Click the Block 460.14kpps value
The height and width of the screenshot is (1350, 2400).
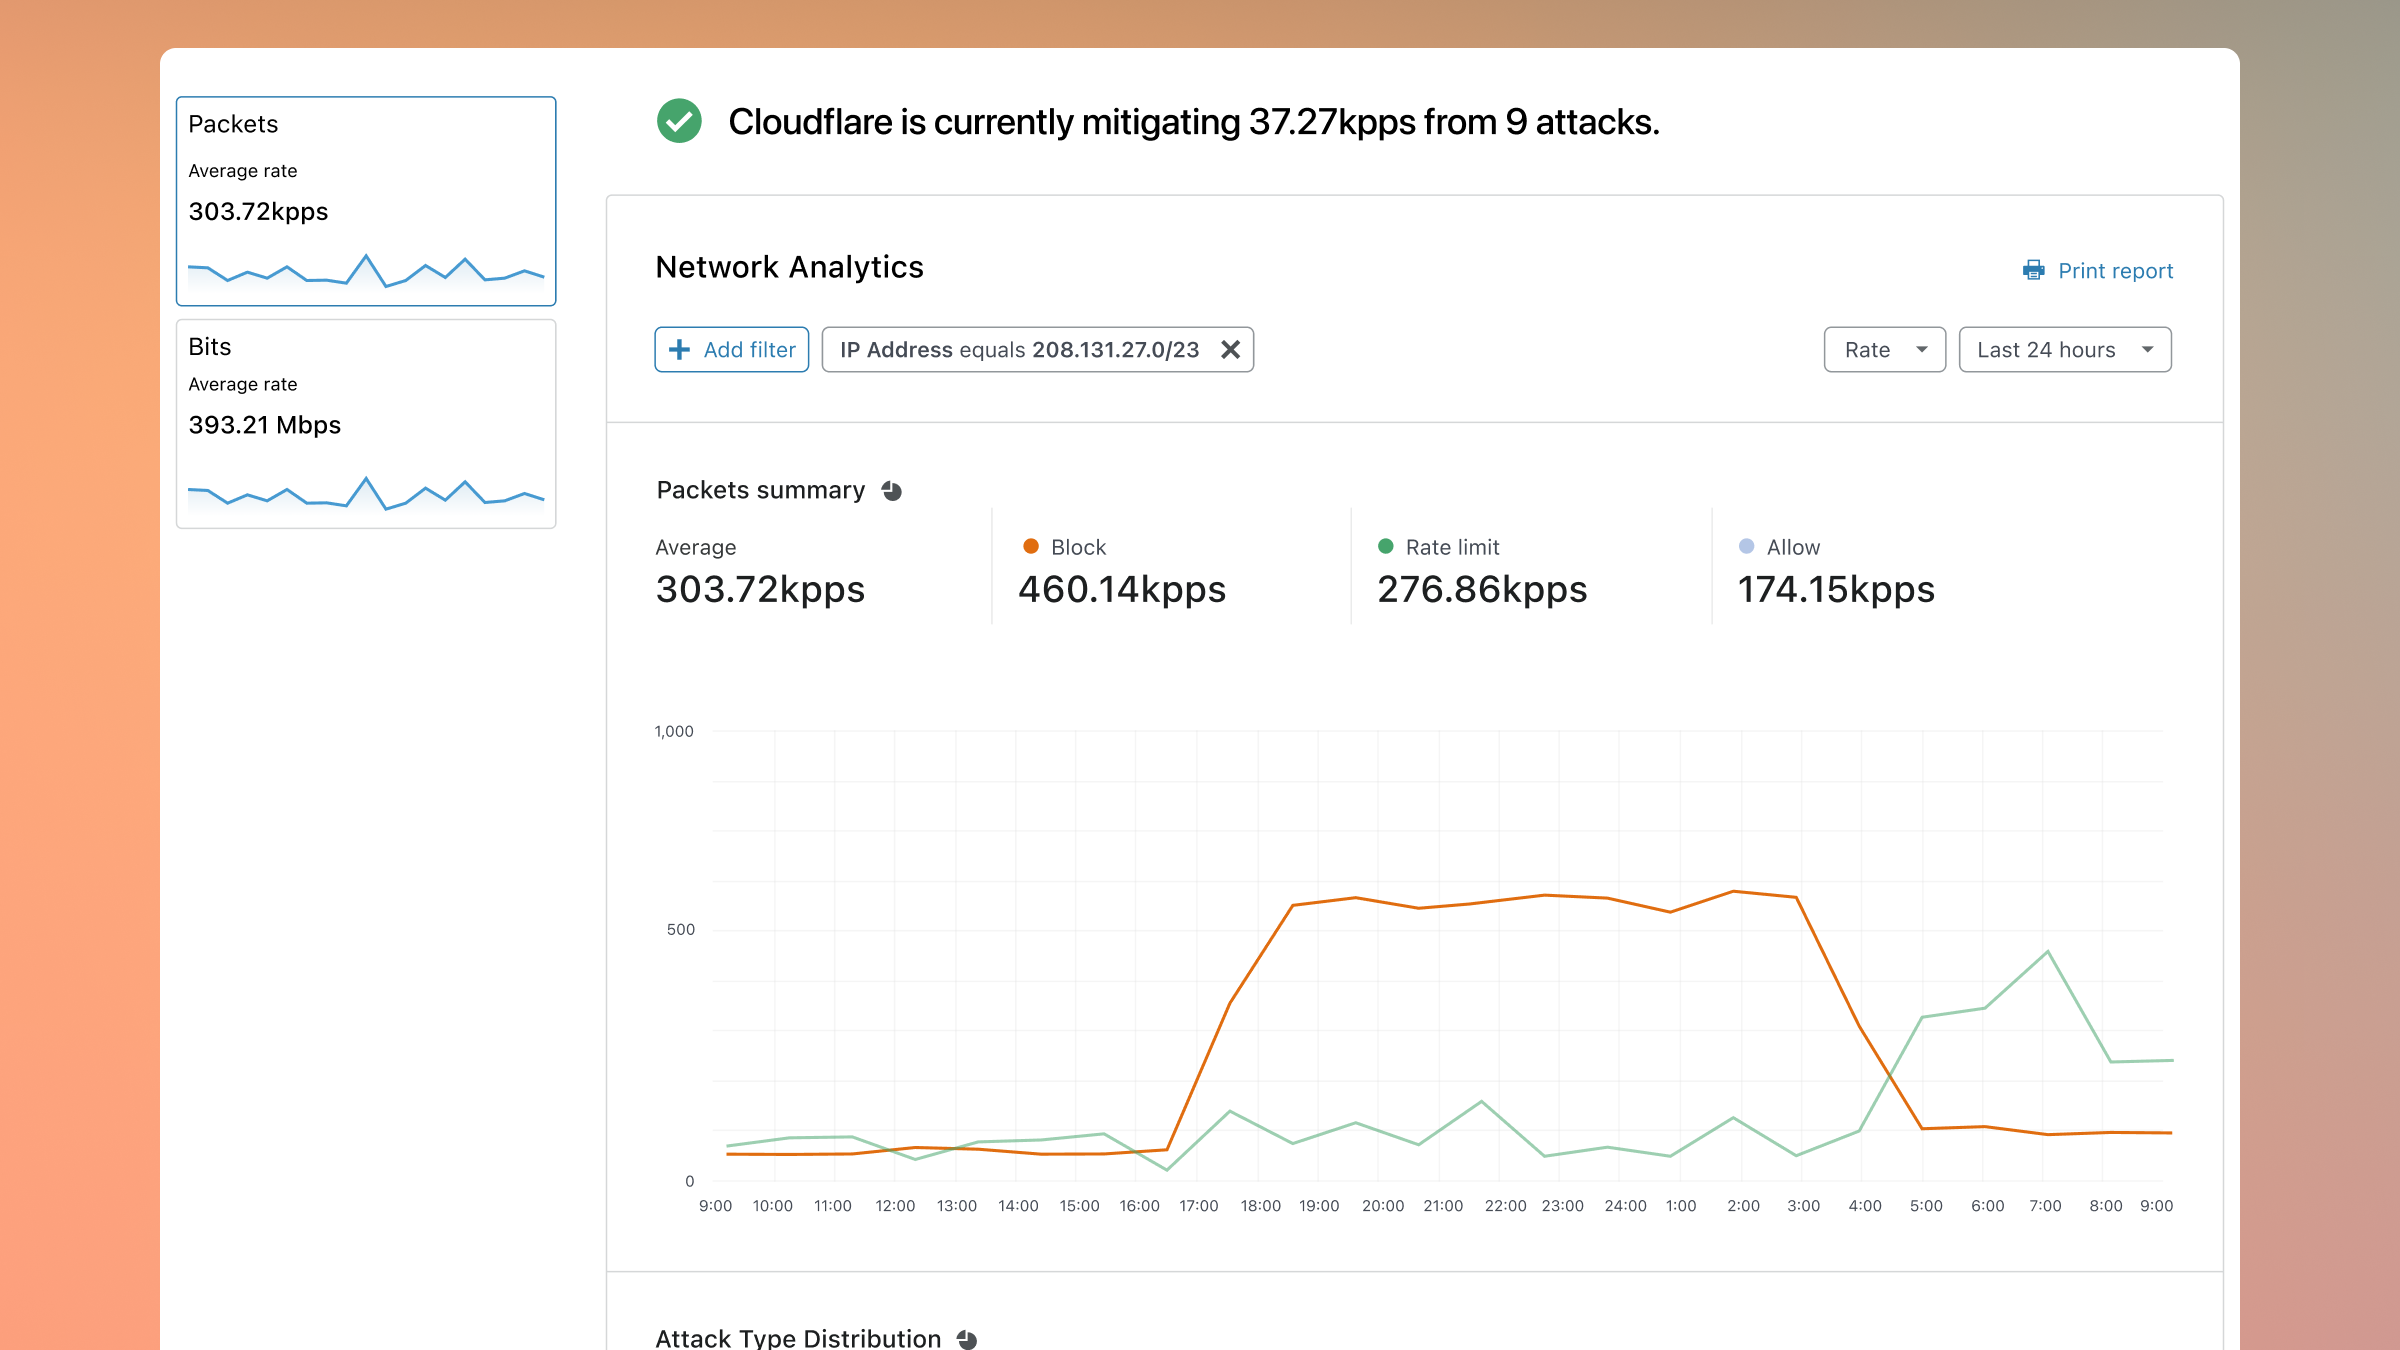1122,589
